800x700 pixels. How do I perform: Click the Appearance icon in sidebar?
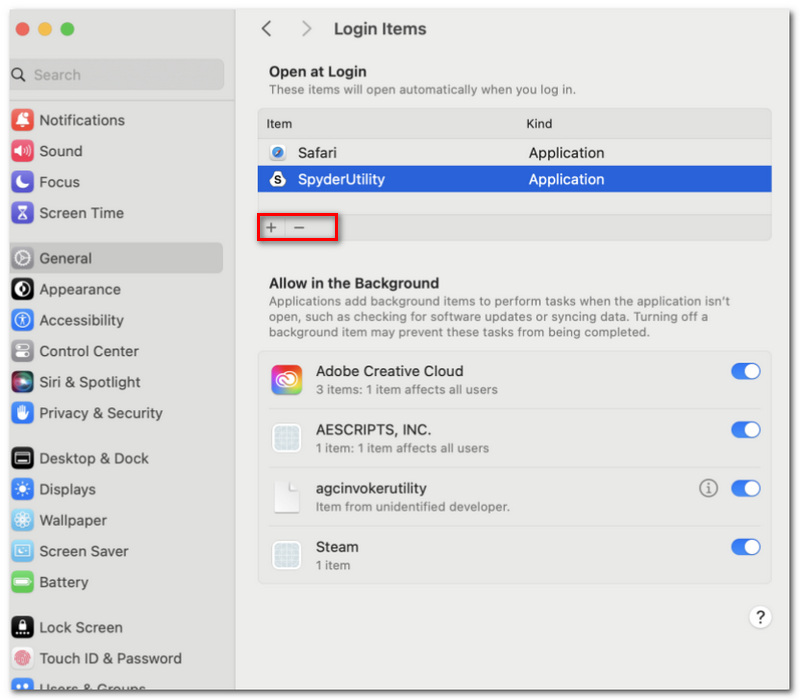[x=22, y=289]
